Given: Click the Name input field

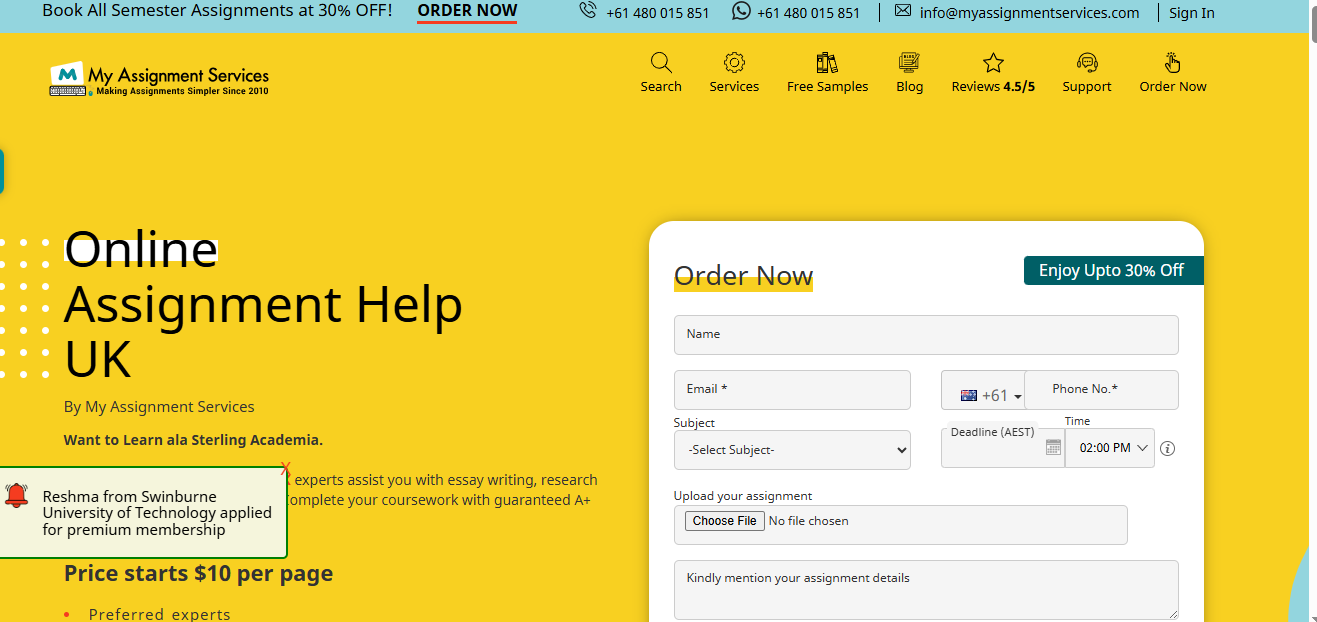Looking at the screenshot, I should coord(925,335).
